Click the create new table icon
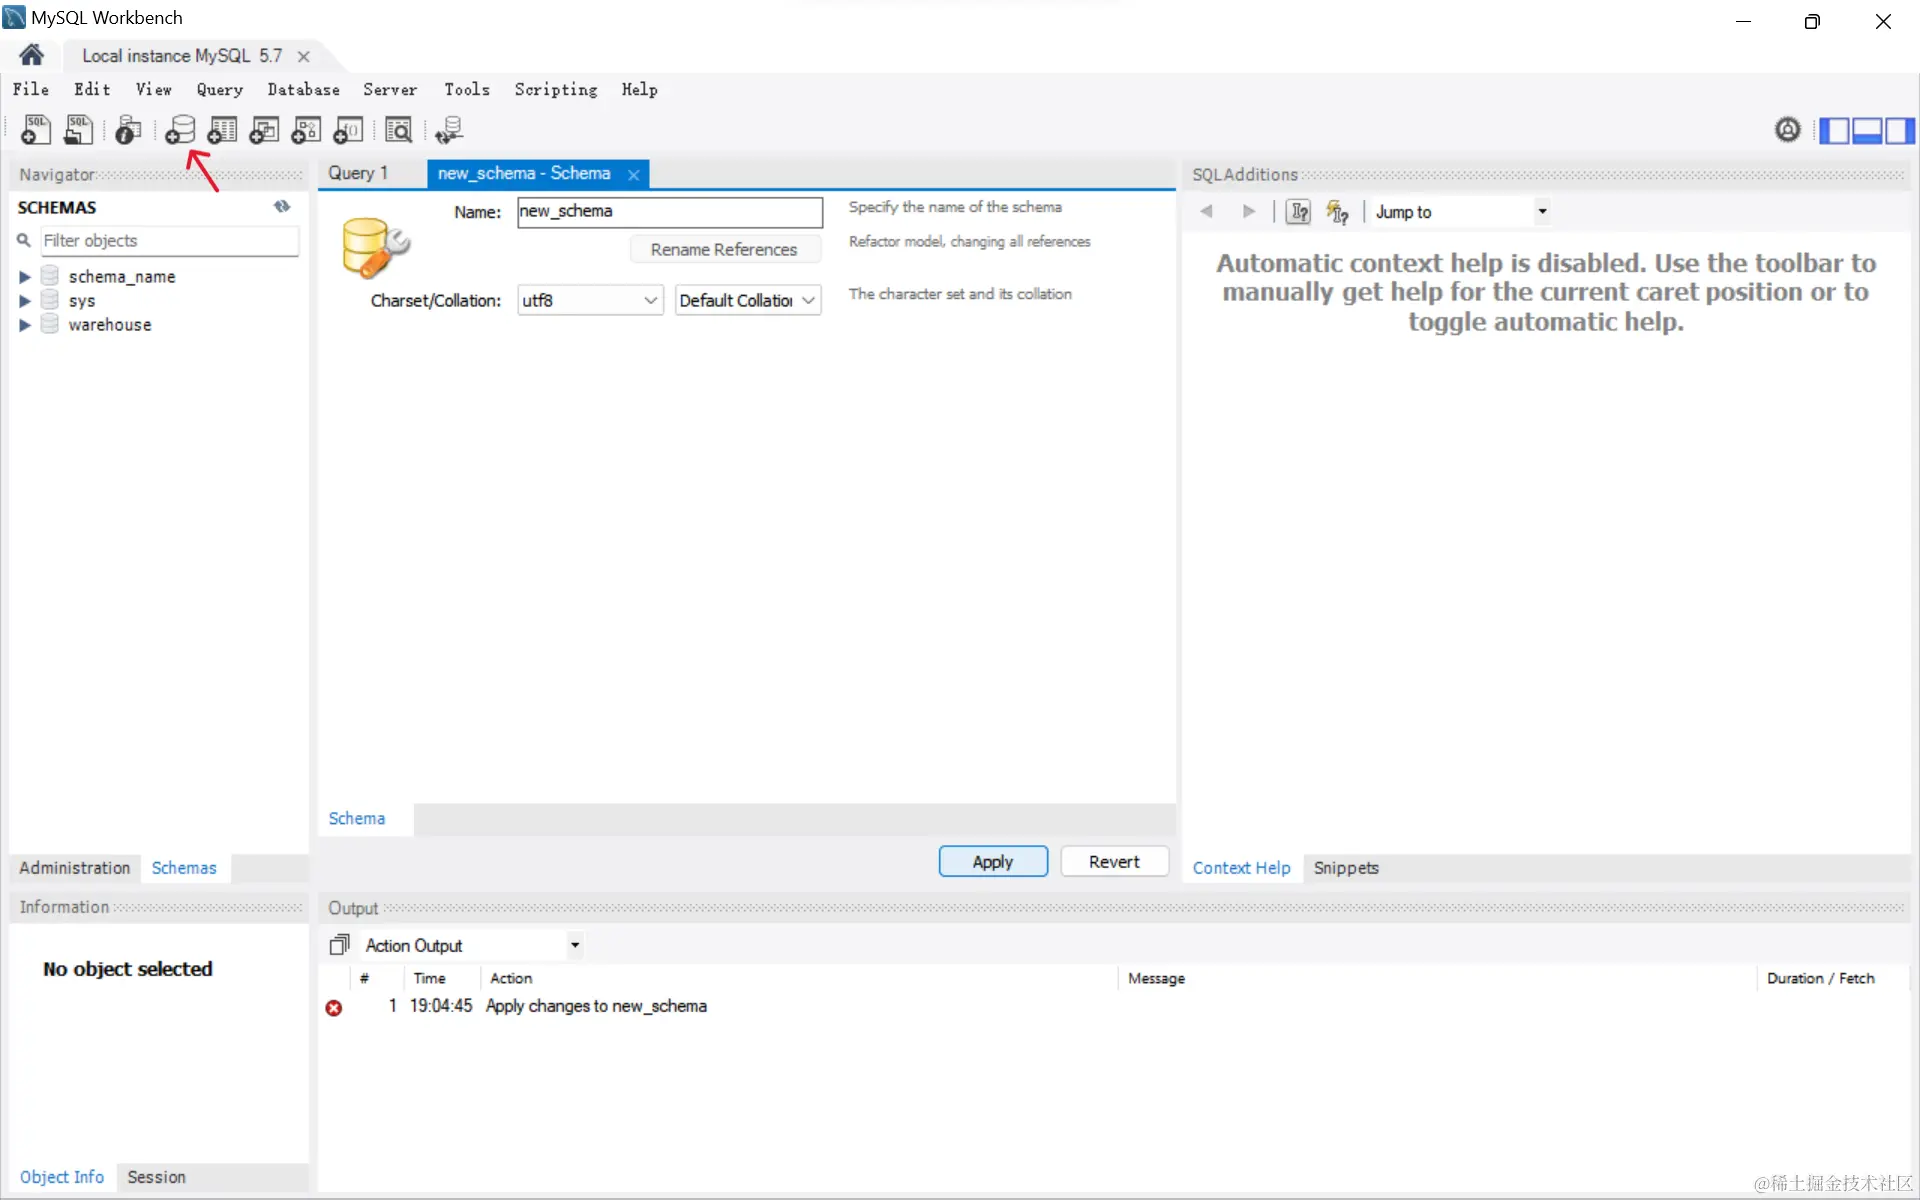Viewport: 1920px width, 1200px height. pyautogui.click(x=222, y=130)
